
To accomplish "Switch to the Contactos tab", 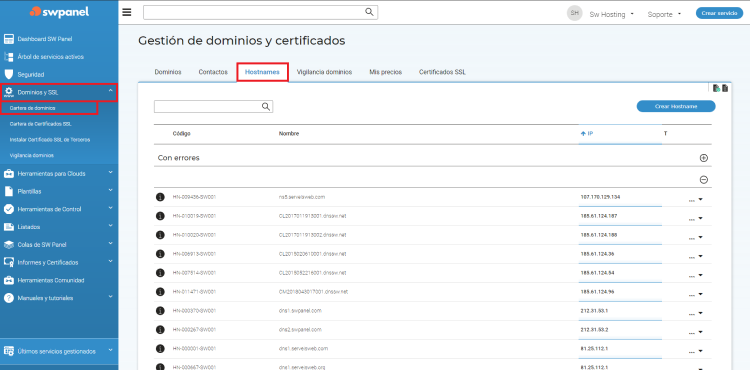I will point(213,72).
